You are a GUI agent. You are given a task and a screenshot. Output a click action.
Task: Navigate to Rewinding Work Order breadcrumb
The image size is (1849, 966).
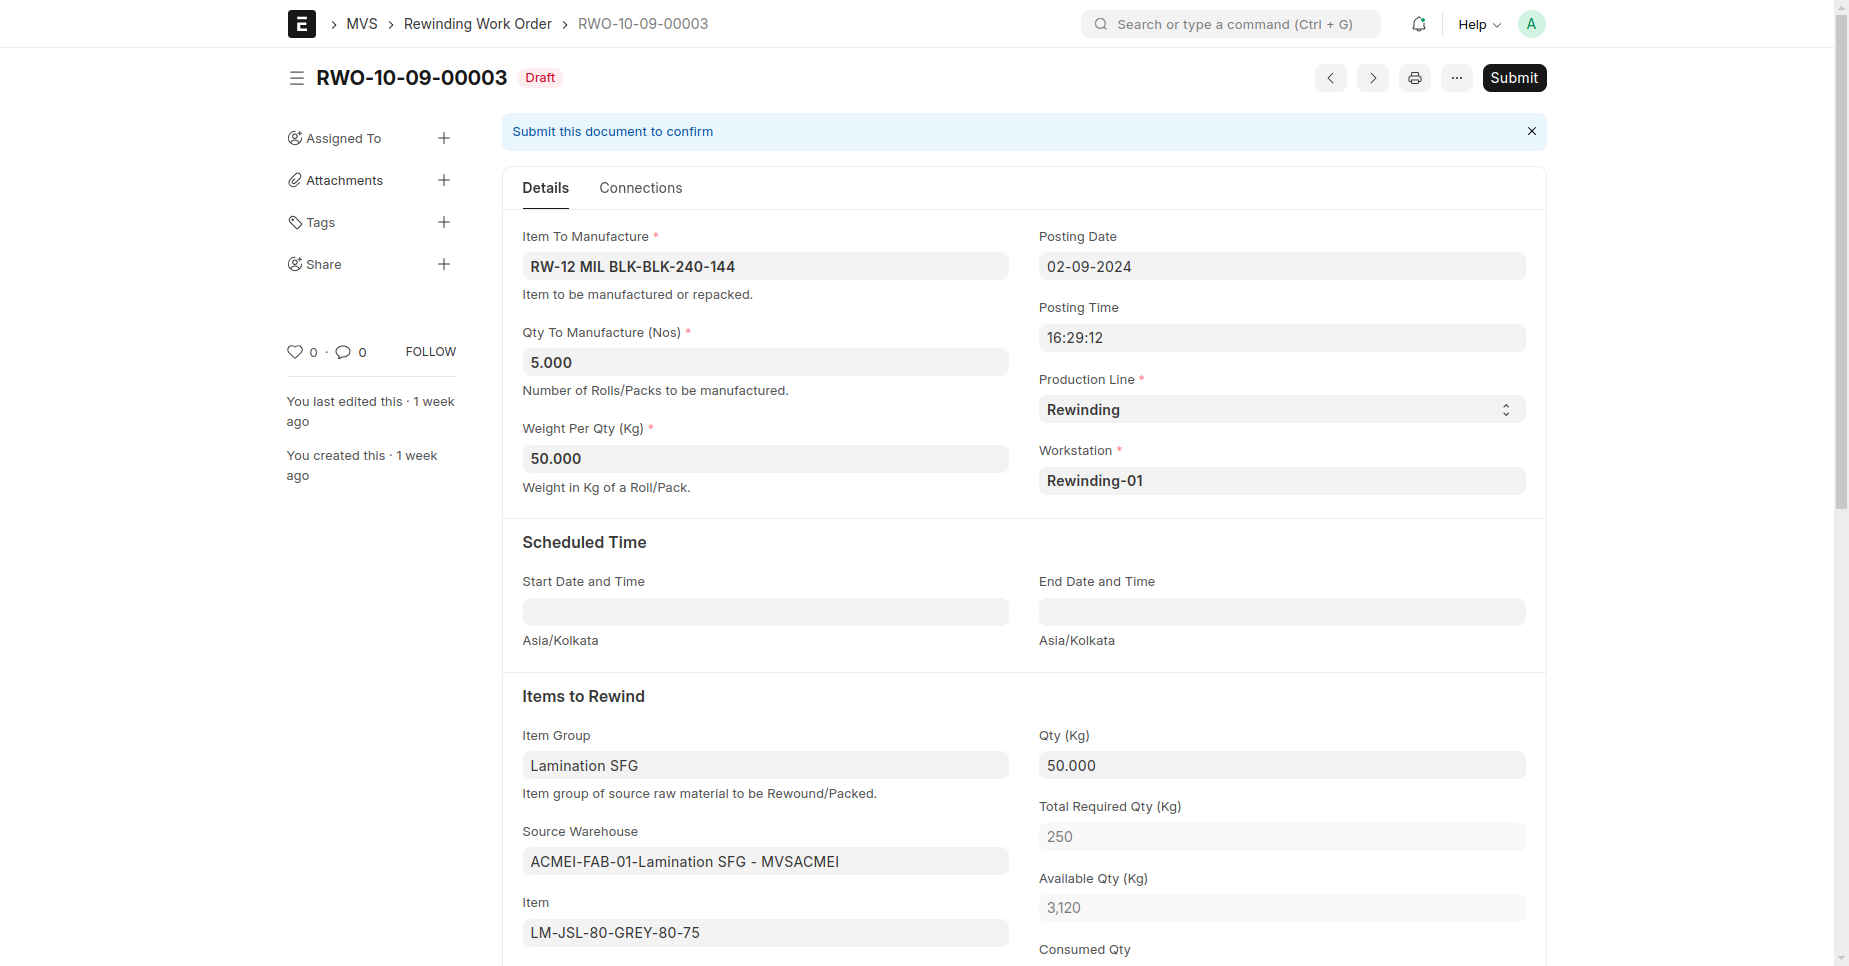pos(477,24)
